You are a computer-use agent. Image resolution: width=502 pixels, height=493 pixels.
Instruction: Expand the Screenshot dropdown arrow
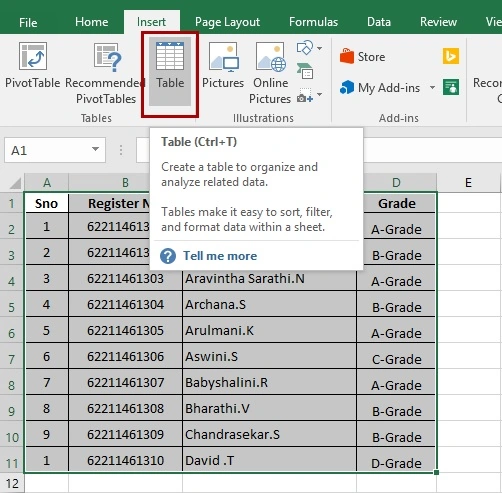coord(319,95)
